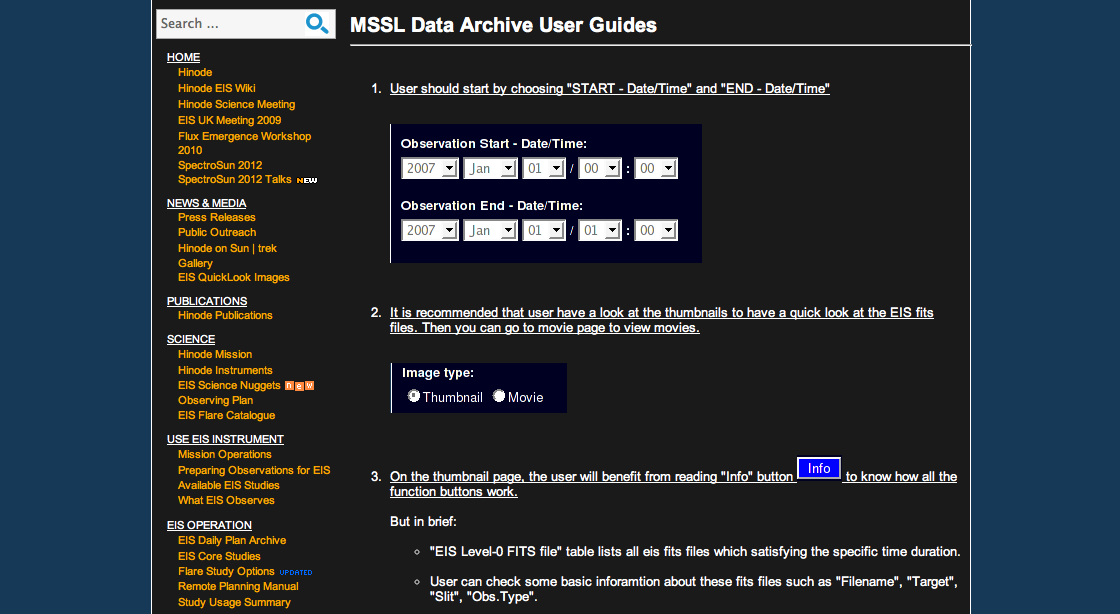Open the Observation End hour dropdown
This screenshot has width=1120, height=614.
600,231
